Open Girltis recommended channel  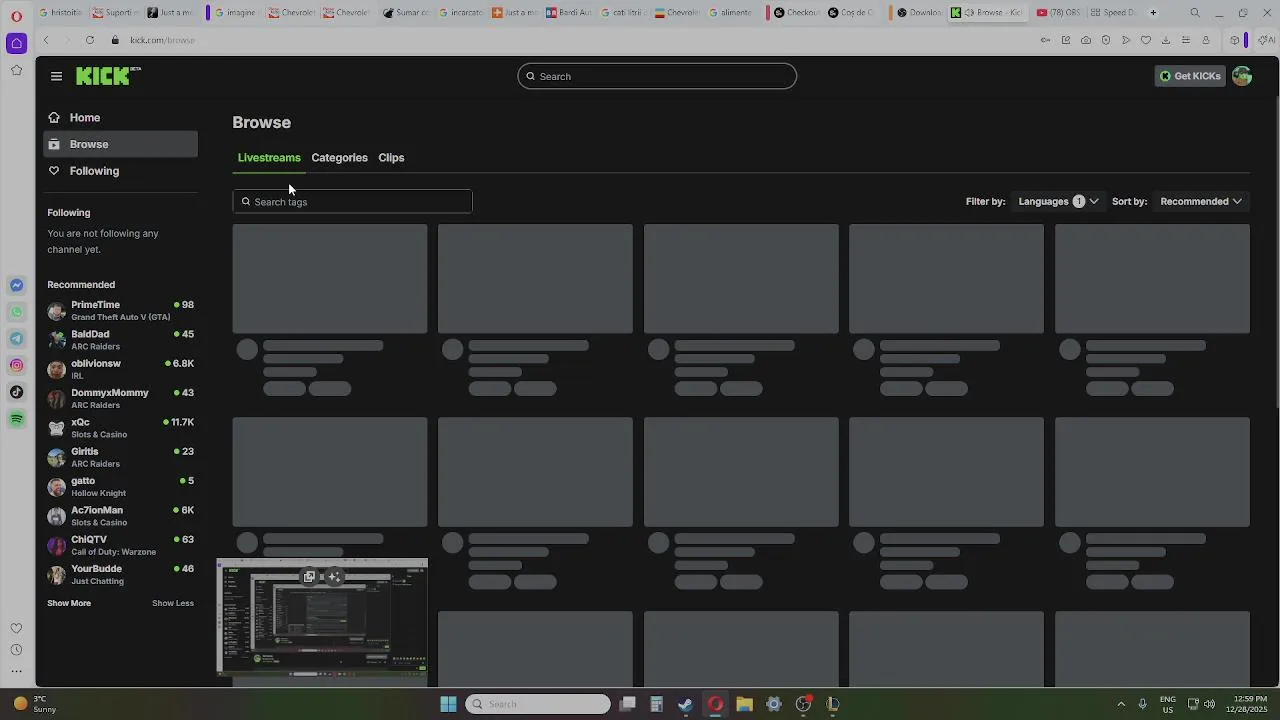tap(120, 457)
